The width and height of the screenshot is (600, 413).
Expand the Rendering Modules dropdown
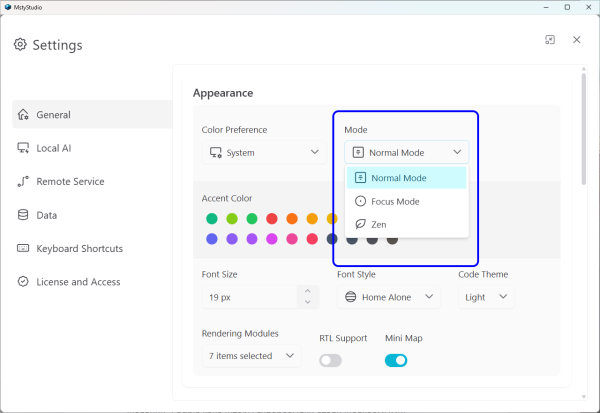pyautogui.click(x=251, y=356)
